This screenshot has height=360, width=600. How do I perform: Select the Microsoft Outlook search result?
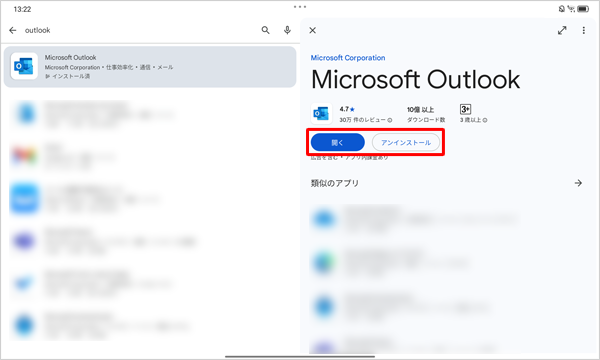click(150, 67)
